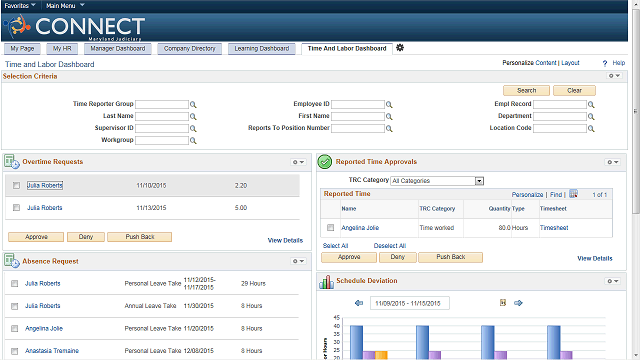Tick Anastasia Tremaine absence request checkbox
Image resolution: width=640 pixels, height=360 pixels.
click(15, 351)
